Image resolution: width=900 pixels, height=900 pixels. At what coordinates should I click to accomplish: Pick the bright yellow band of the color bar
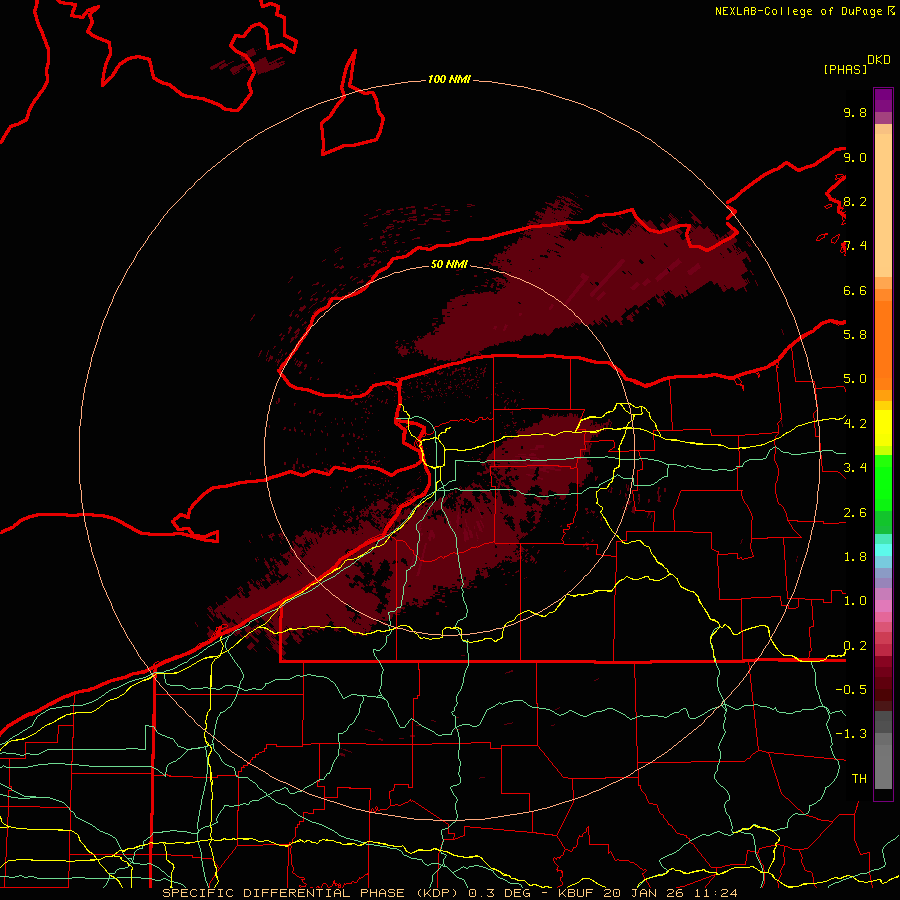883,428
